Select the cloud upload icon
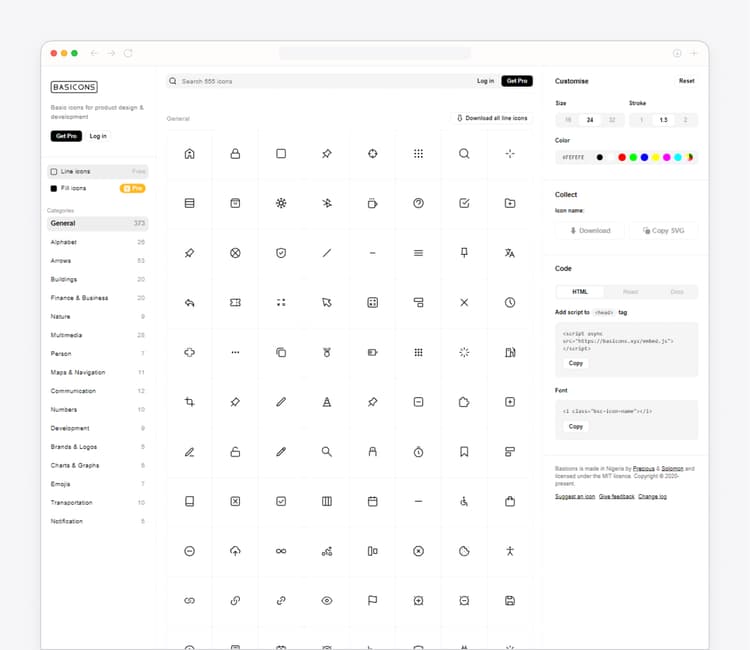 click(x=235, y=551)
